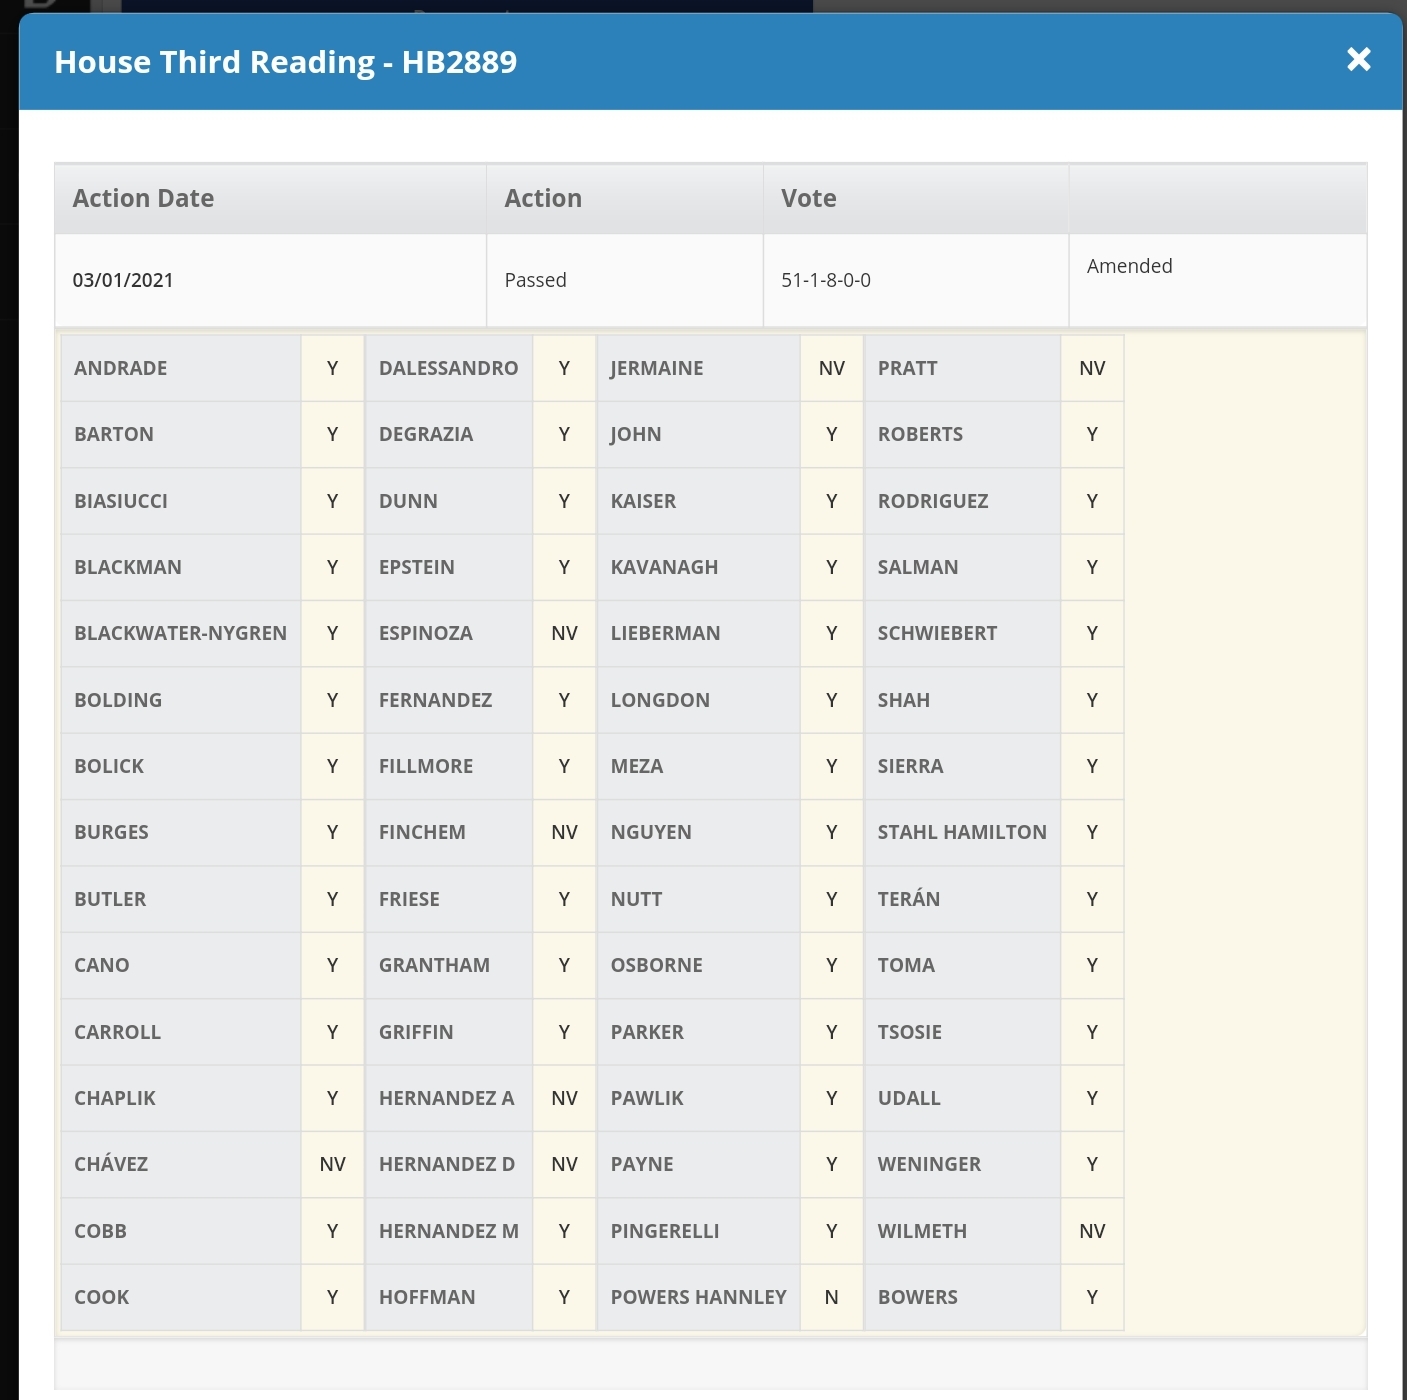Select the DALESSANDRO name cell
Image resolution: width=1407 pixels, height=1400 pixels.
449,368
